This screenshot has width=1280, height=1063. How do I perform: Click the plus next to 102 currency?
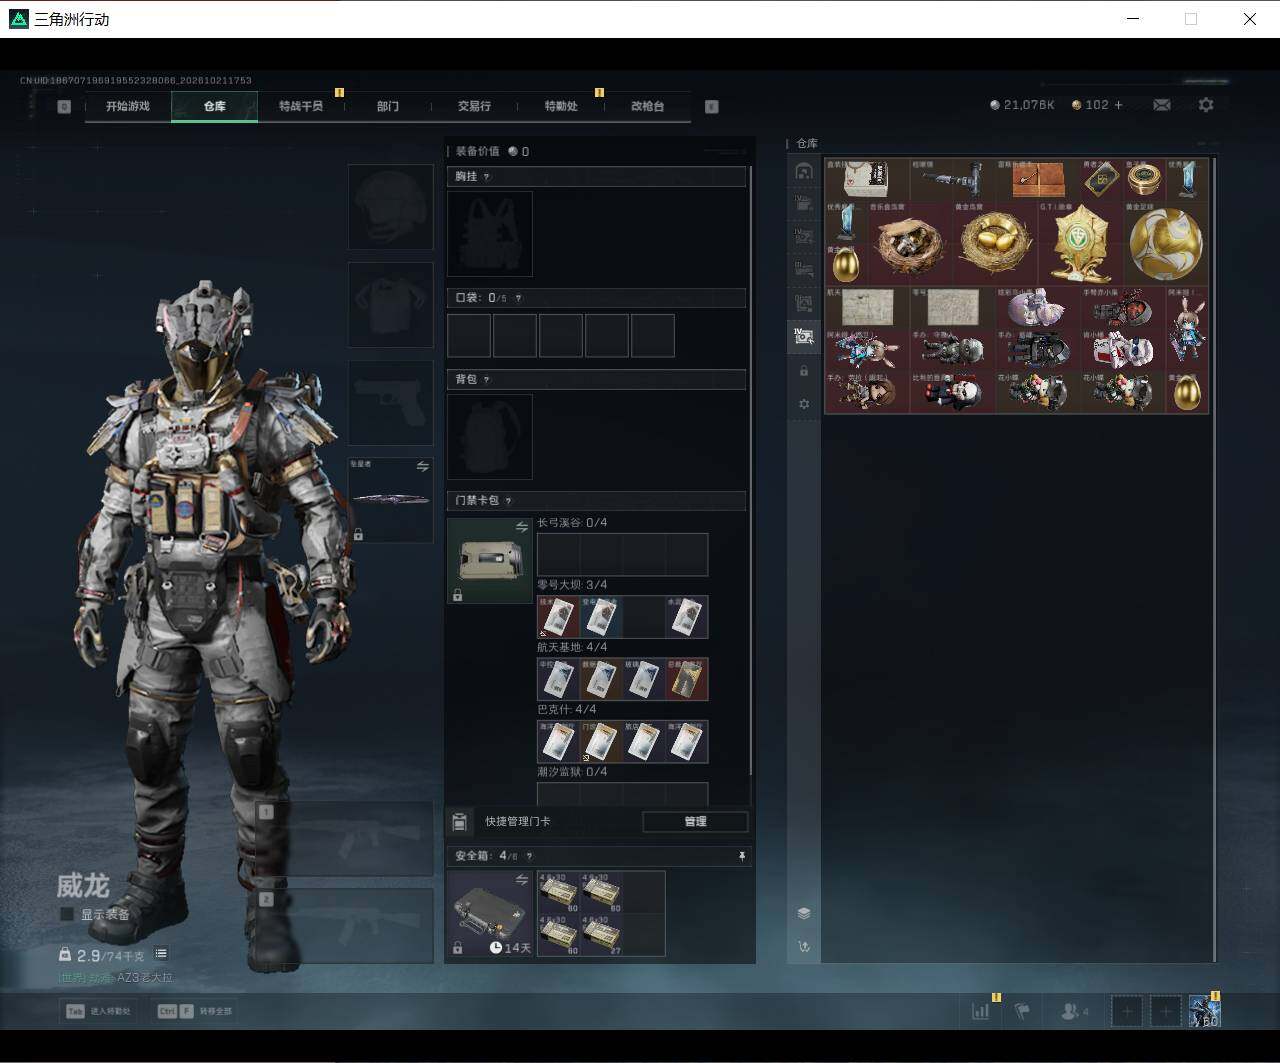pyautogui.click(x=1118, y=105)
